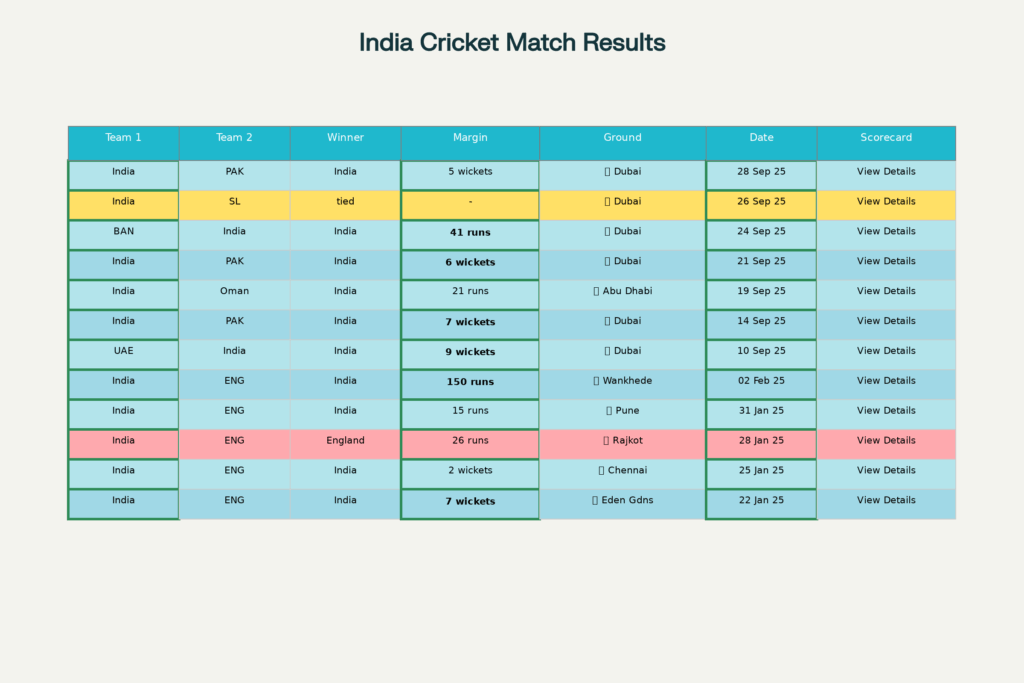The image size is (1024, 683).
Task: Open View Details for the Rajkot match
Action: pyautogui.click(x=885, y=441)
